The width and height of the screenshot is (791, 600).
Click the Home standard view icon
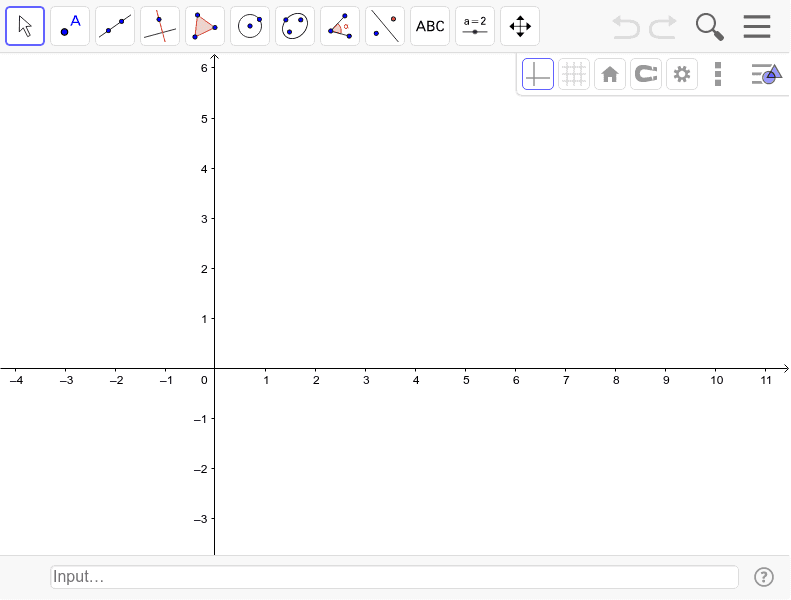click(x=610, y=74)
